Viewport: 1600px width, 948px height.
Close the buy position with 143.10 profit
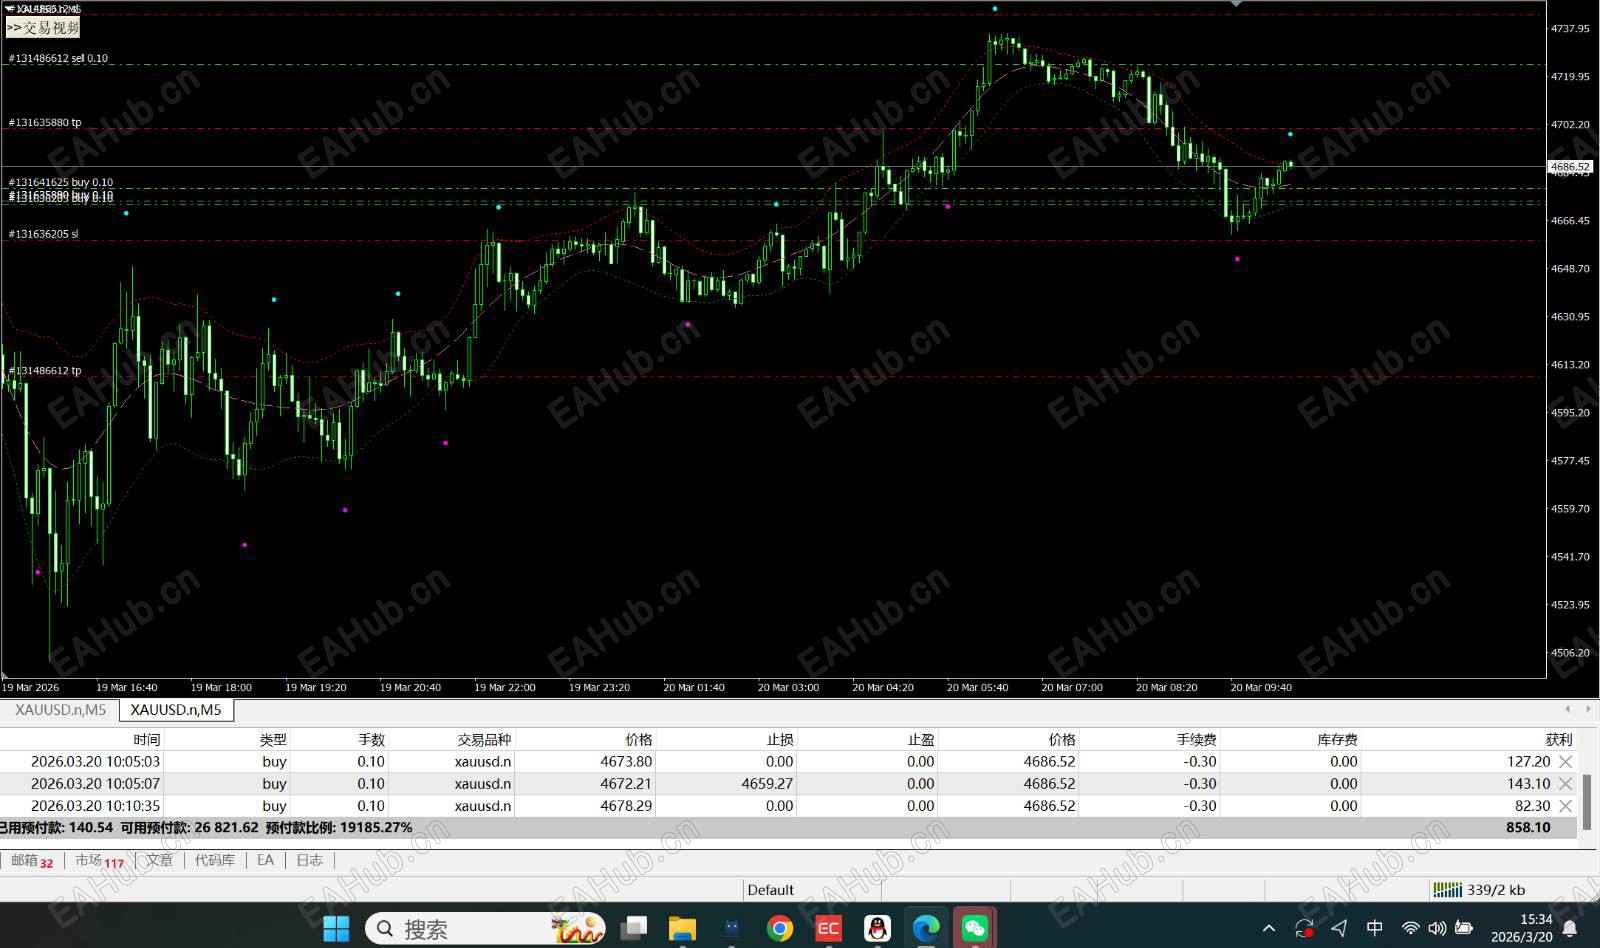(1566, 784)
